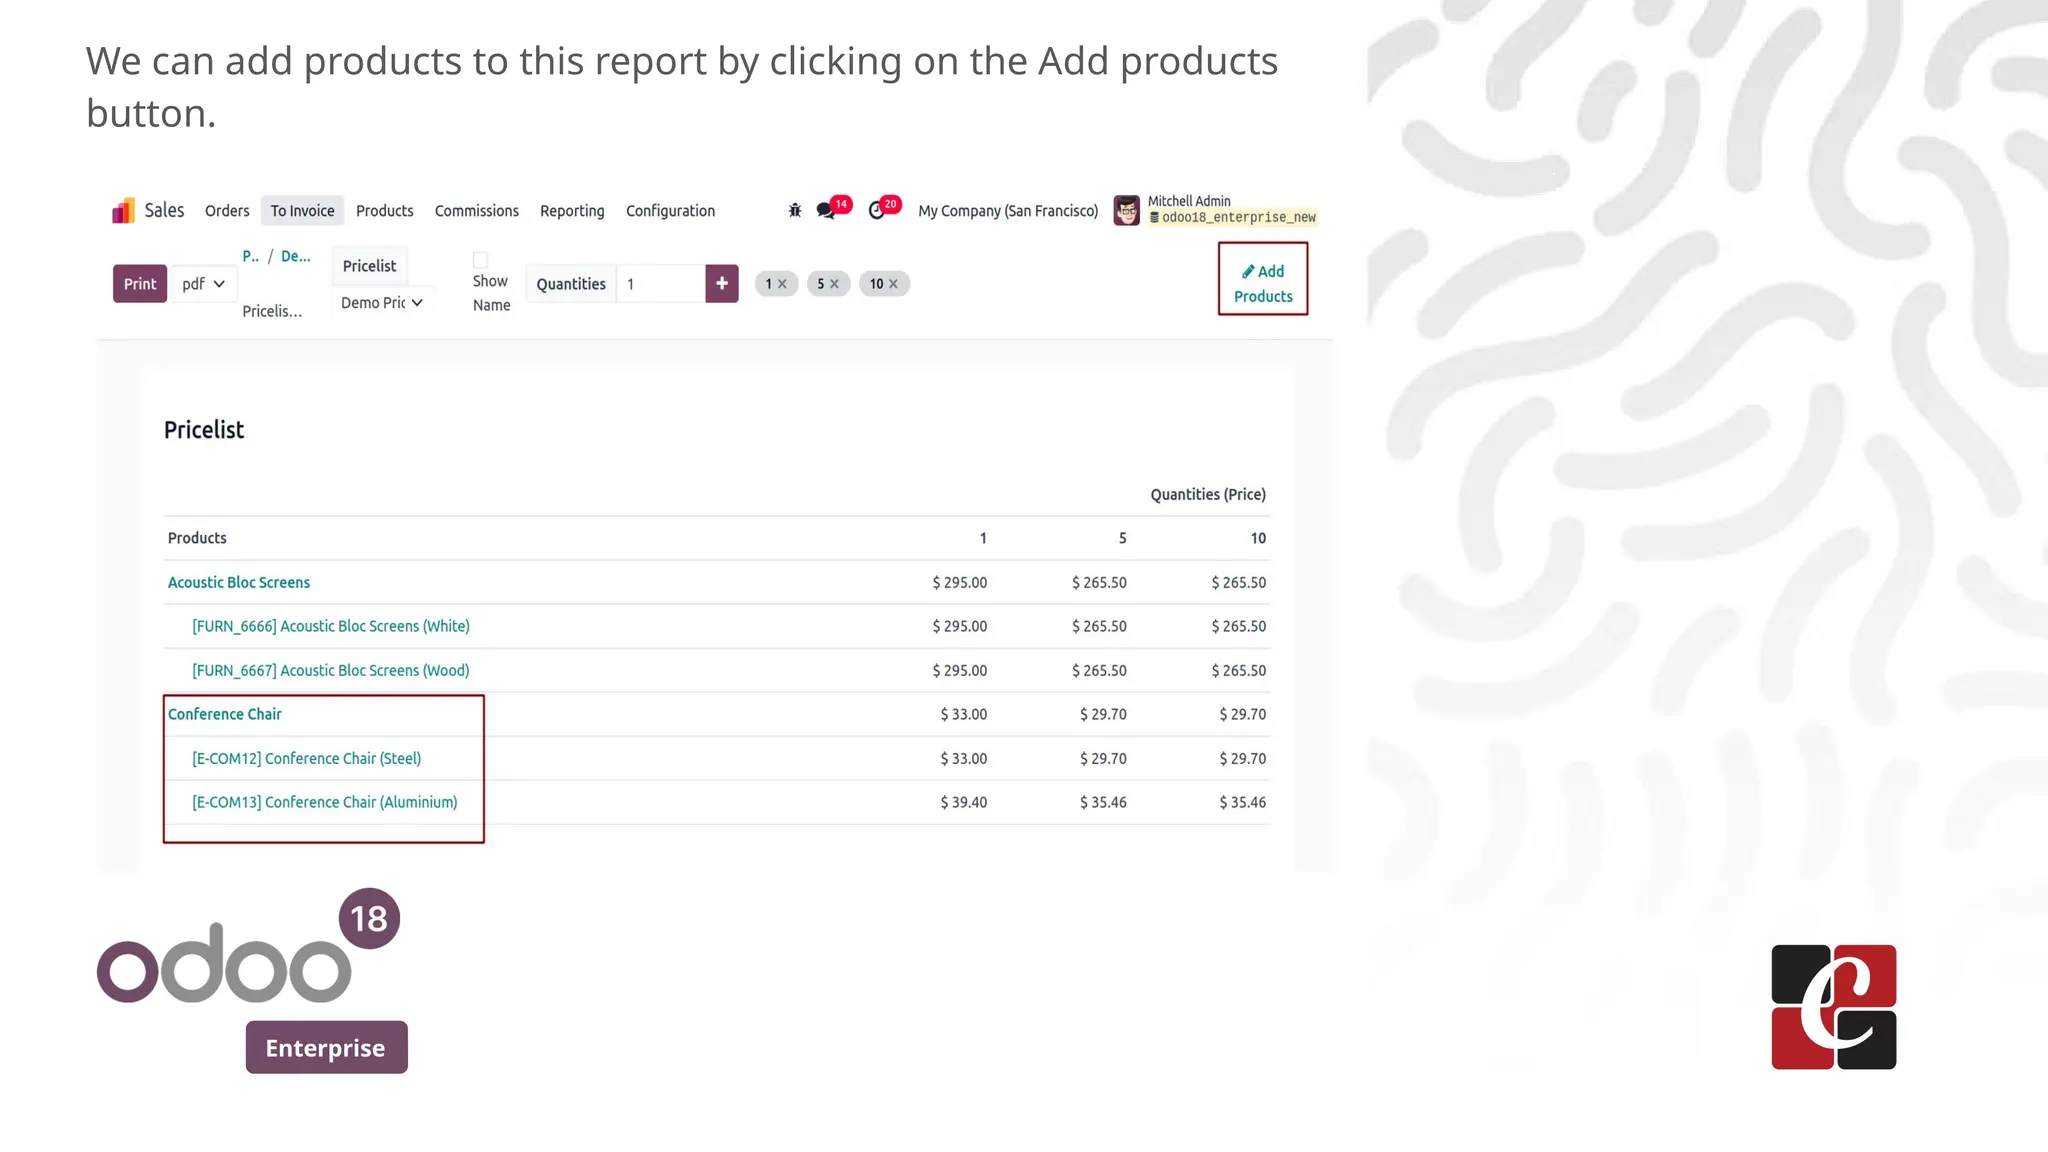Open the Products menu

coord(385,211)
